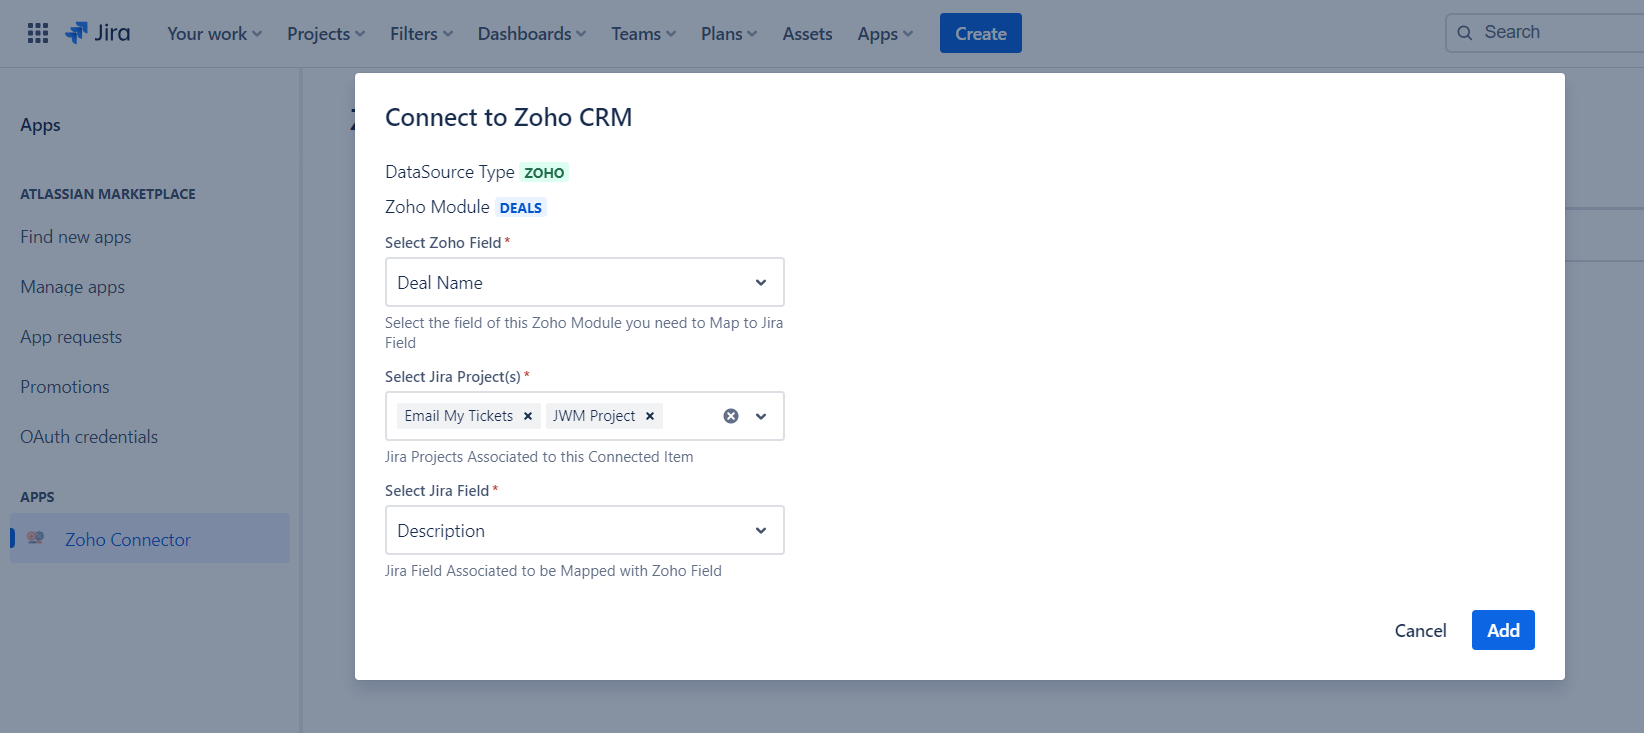Expand the Jira Projects dropdown arrow

click(761, 416)
